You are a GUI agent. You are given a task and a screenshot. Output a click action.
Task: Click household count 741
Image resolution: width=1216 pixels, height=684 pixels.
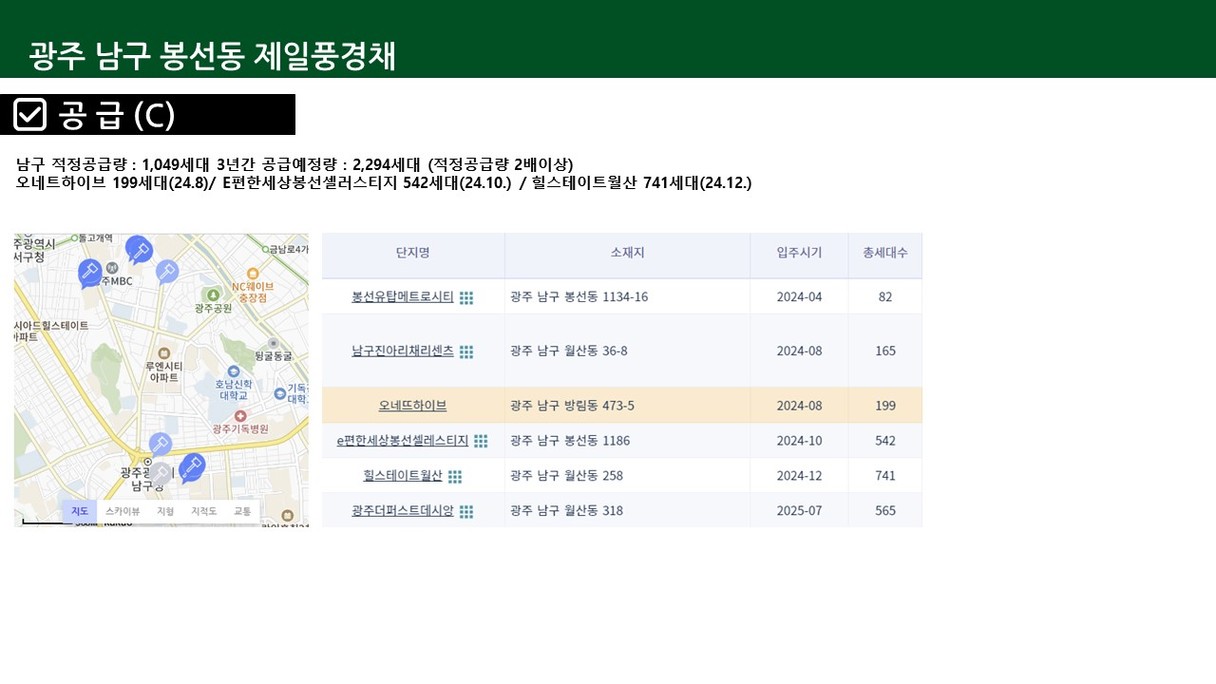885,476
